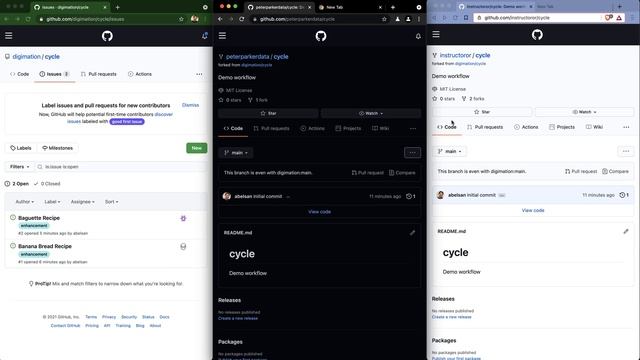Image resolution: width=640 pixels, height=360 pixels.
Task: Open notifications bell in middle peterparkerdata window
Action: click(418, 36)
